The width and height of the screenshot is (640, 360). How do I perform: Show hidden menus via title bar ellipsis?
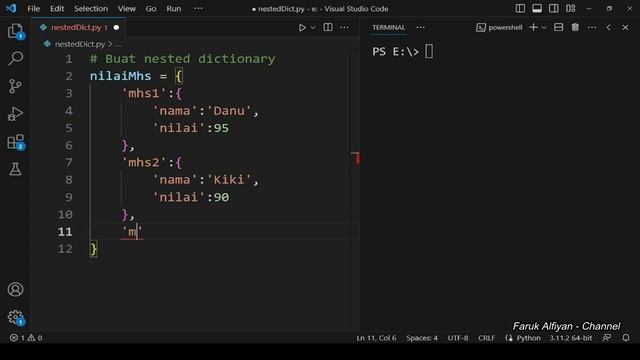[198, 9]
